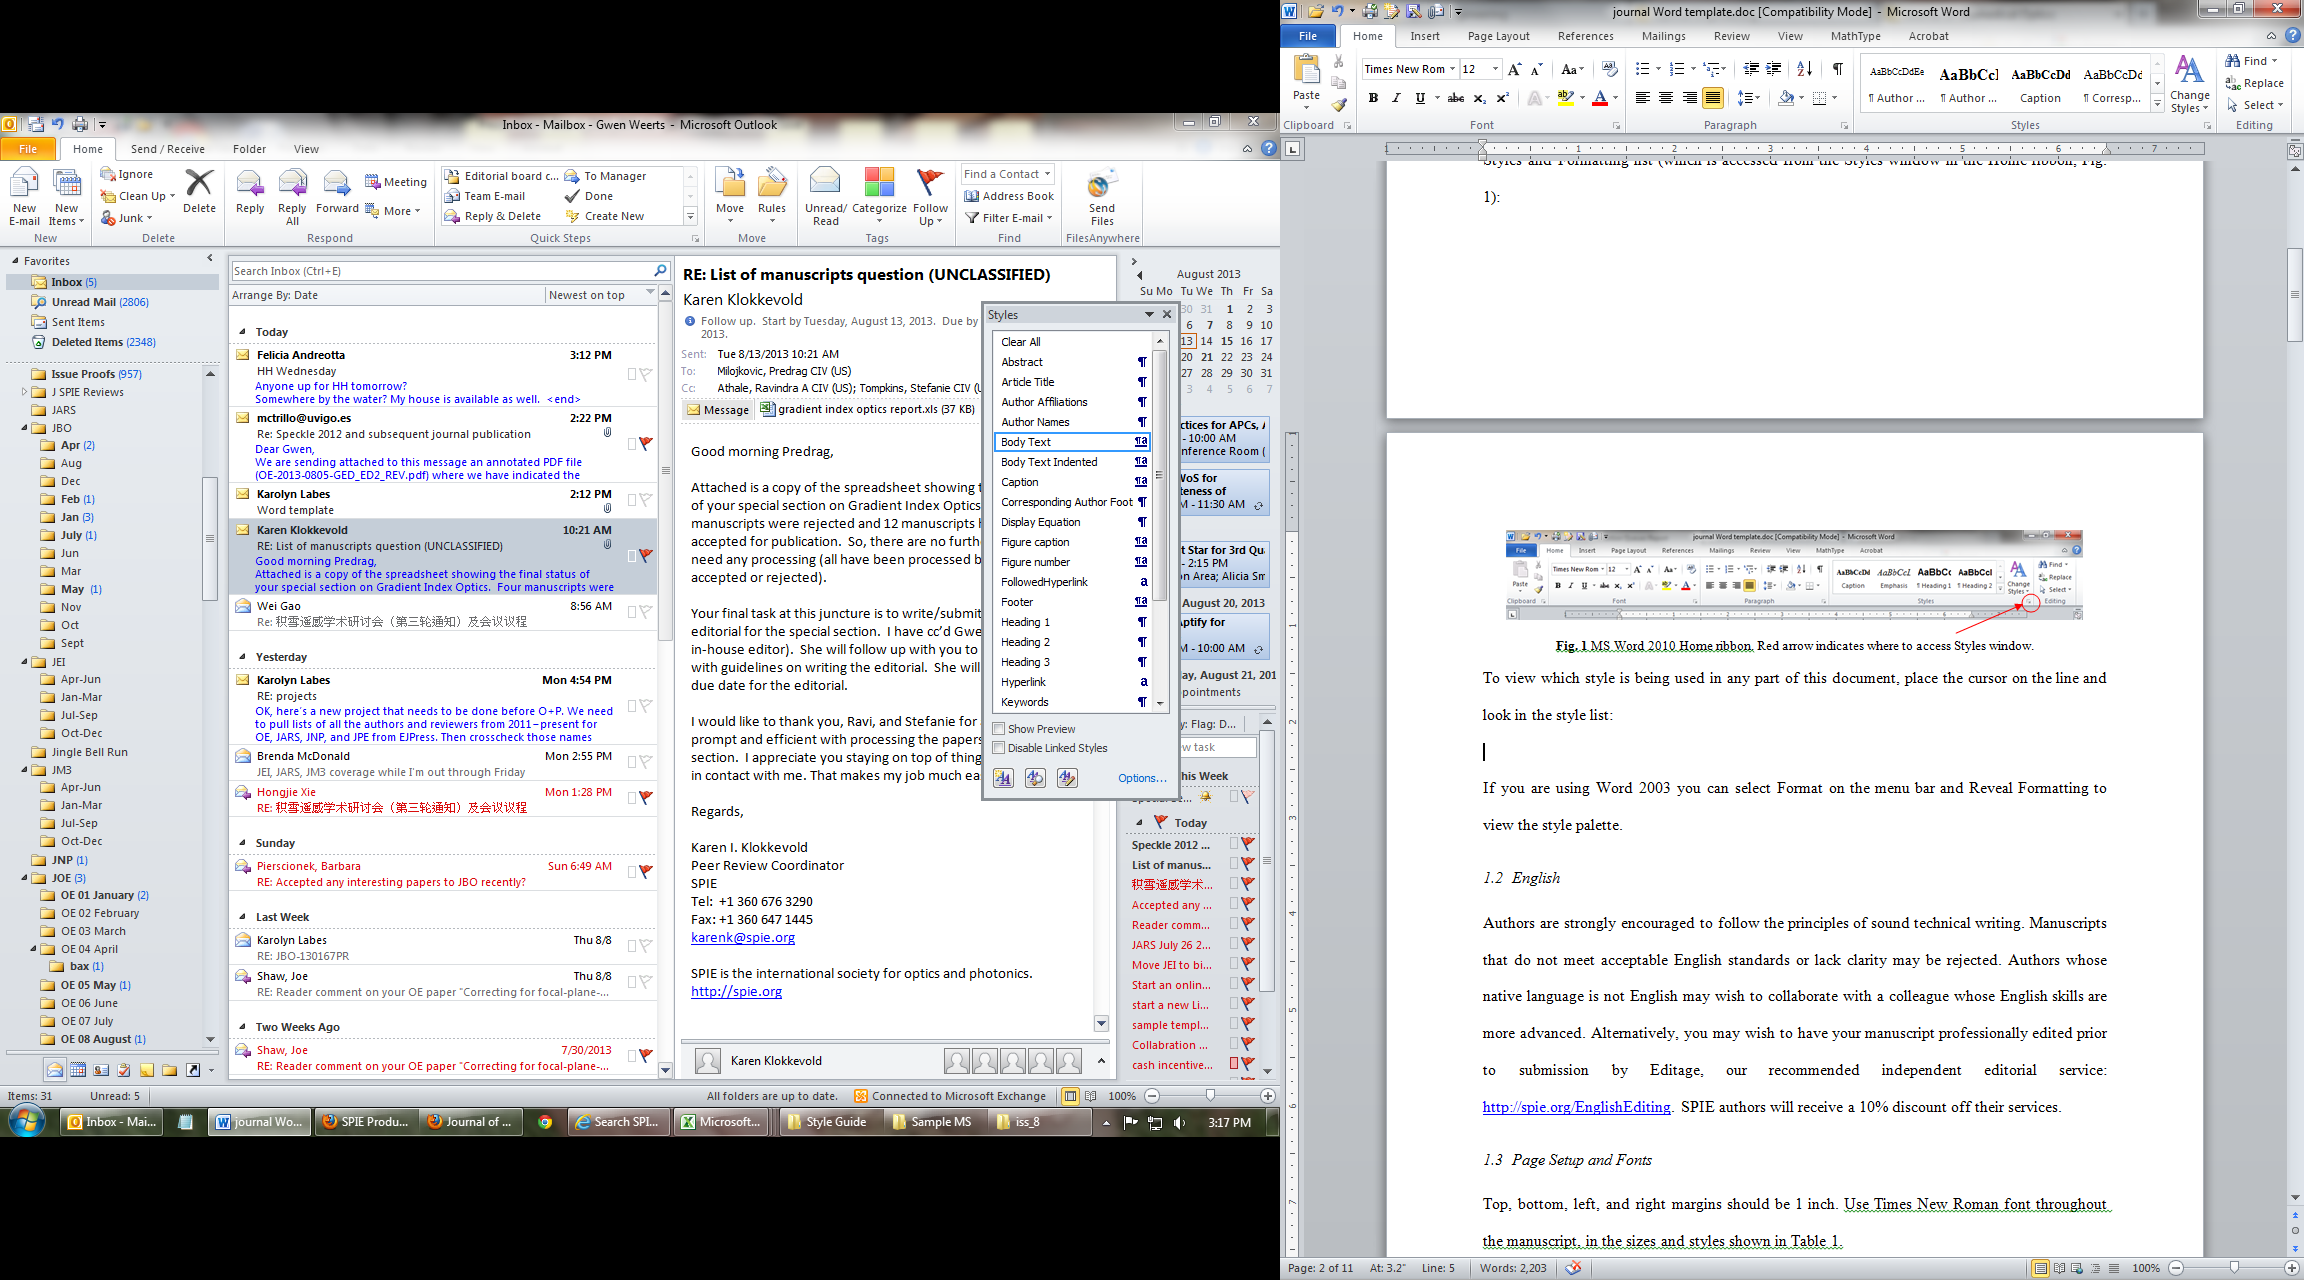The image size is (2304, 1280).
Task: Click the Options... link in Styles pane
Action: 1142,778
